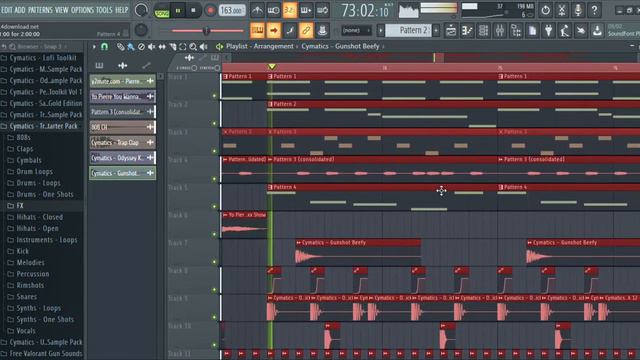Open the EDIT menu
This screenshot has height=360, width=640.
coord(7,10)
